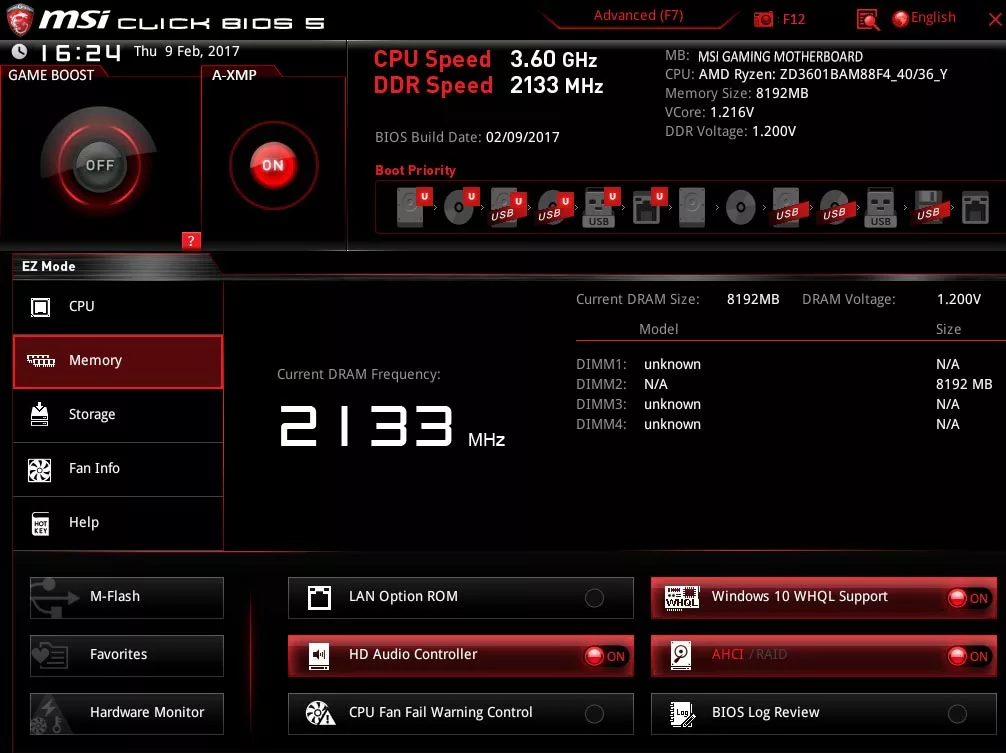
Task: Click the clock icon beside the time
Action: point(20,51)
